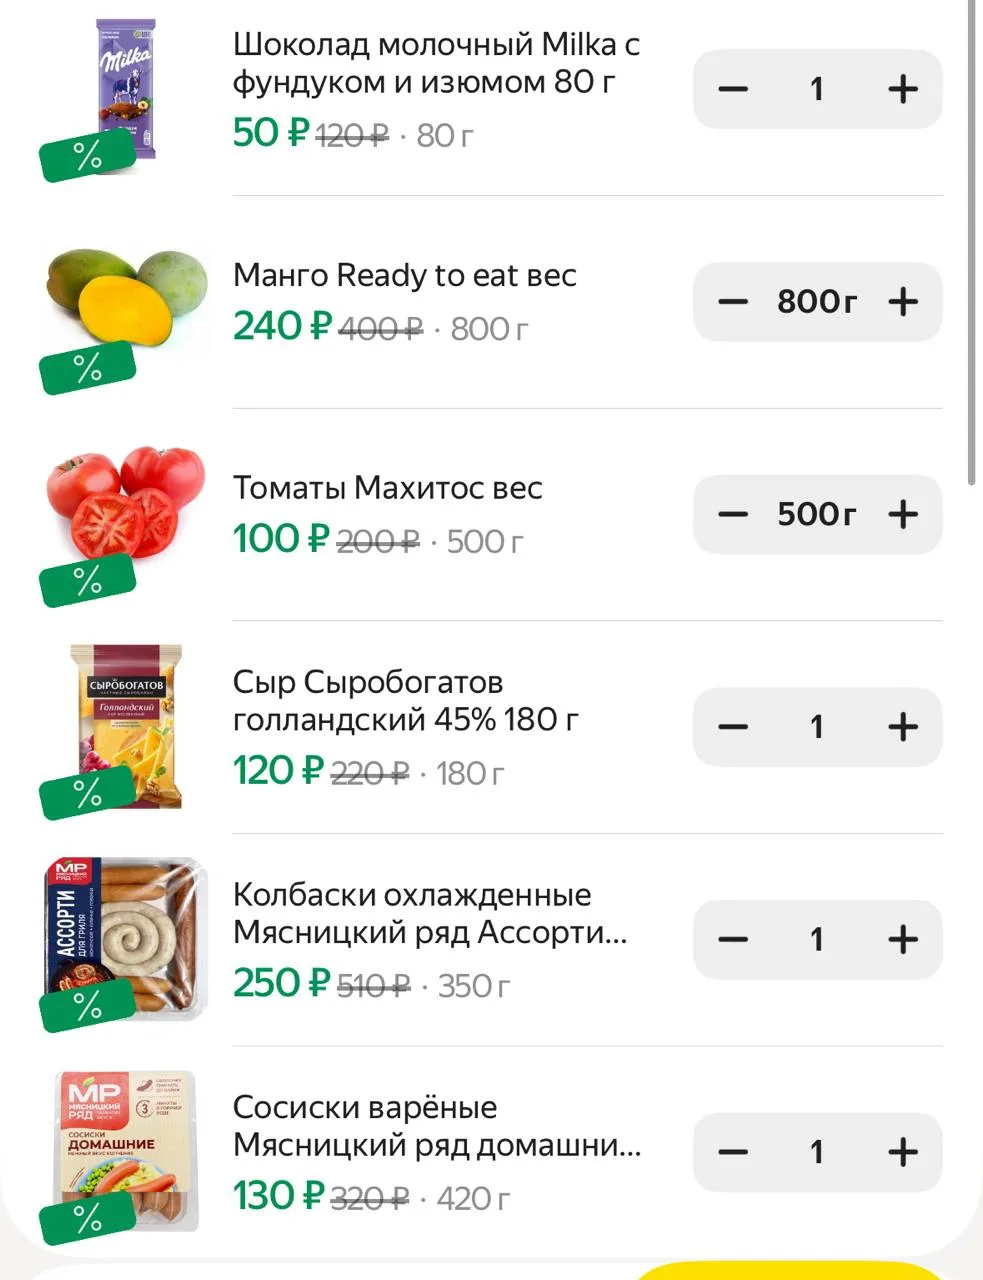Open Колбаски охлажденные Мясницкий ряд product title
The width and height of the screenshot is (983, 1280).
tap(430, 913)
